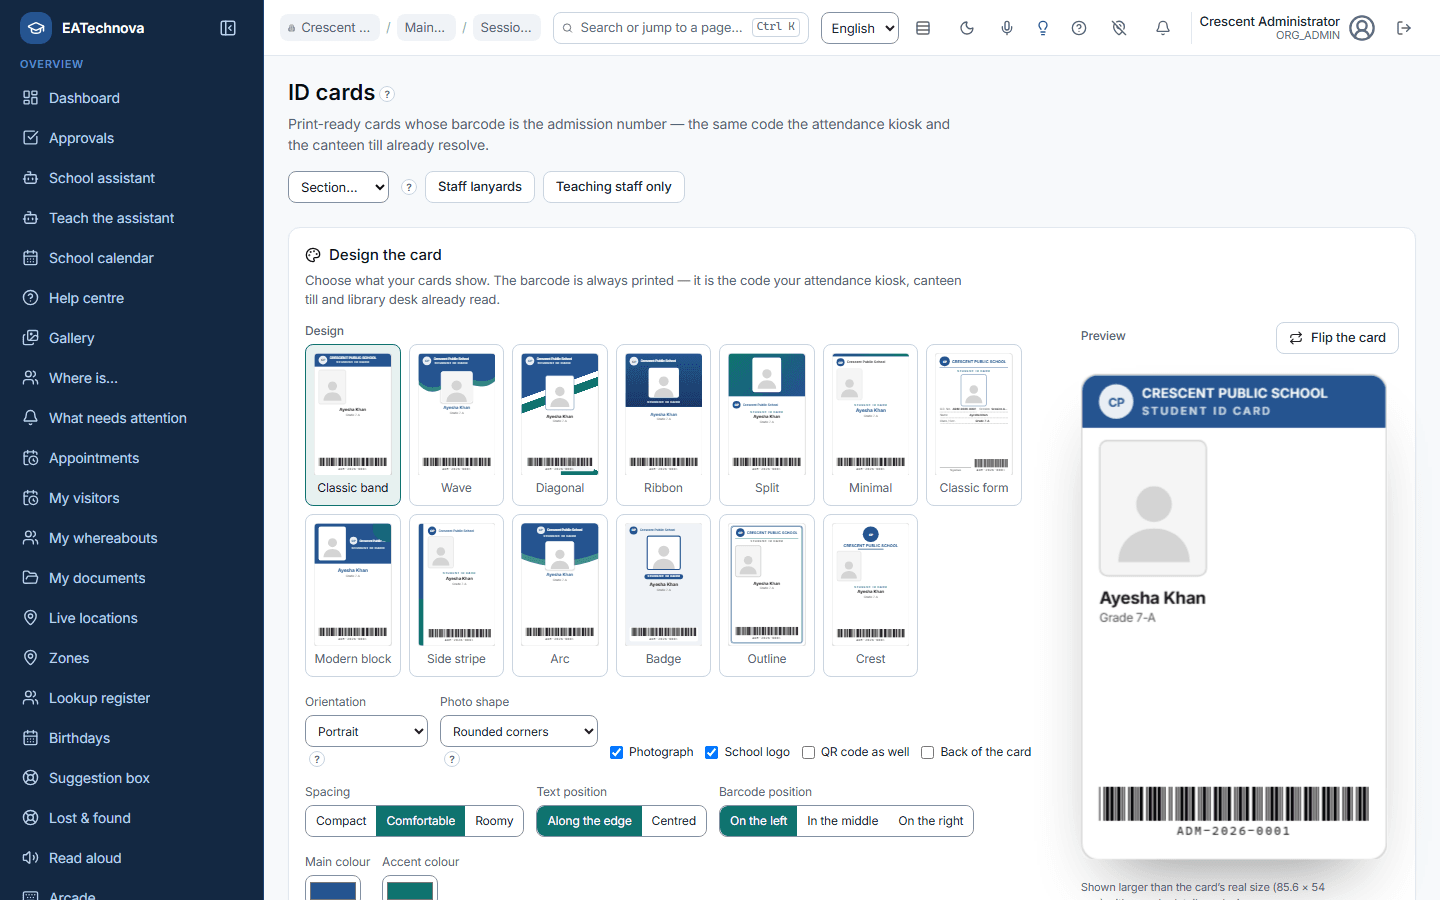The image size is (1440, 900).
Task: Enable Back of the card checkbox
Action: 928,752
